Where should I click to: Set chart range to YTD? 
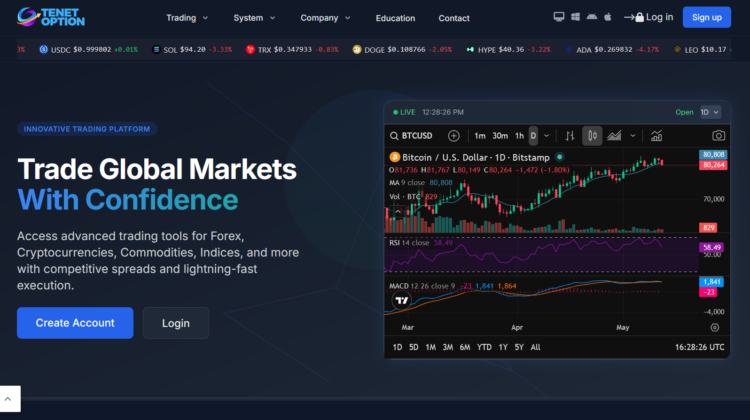[x=484, y=347]
